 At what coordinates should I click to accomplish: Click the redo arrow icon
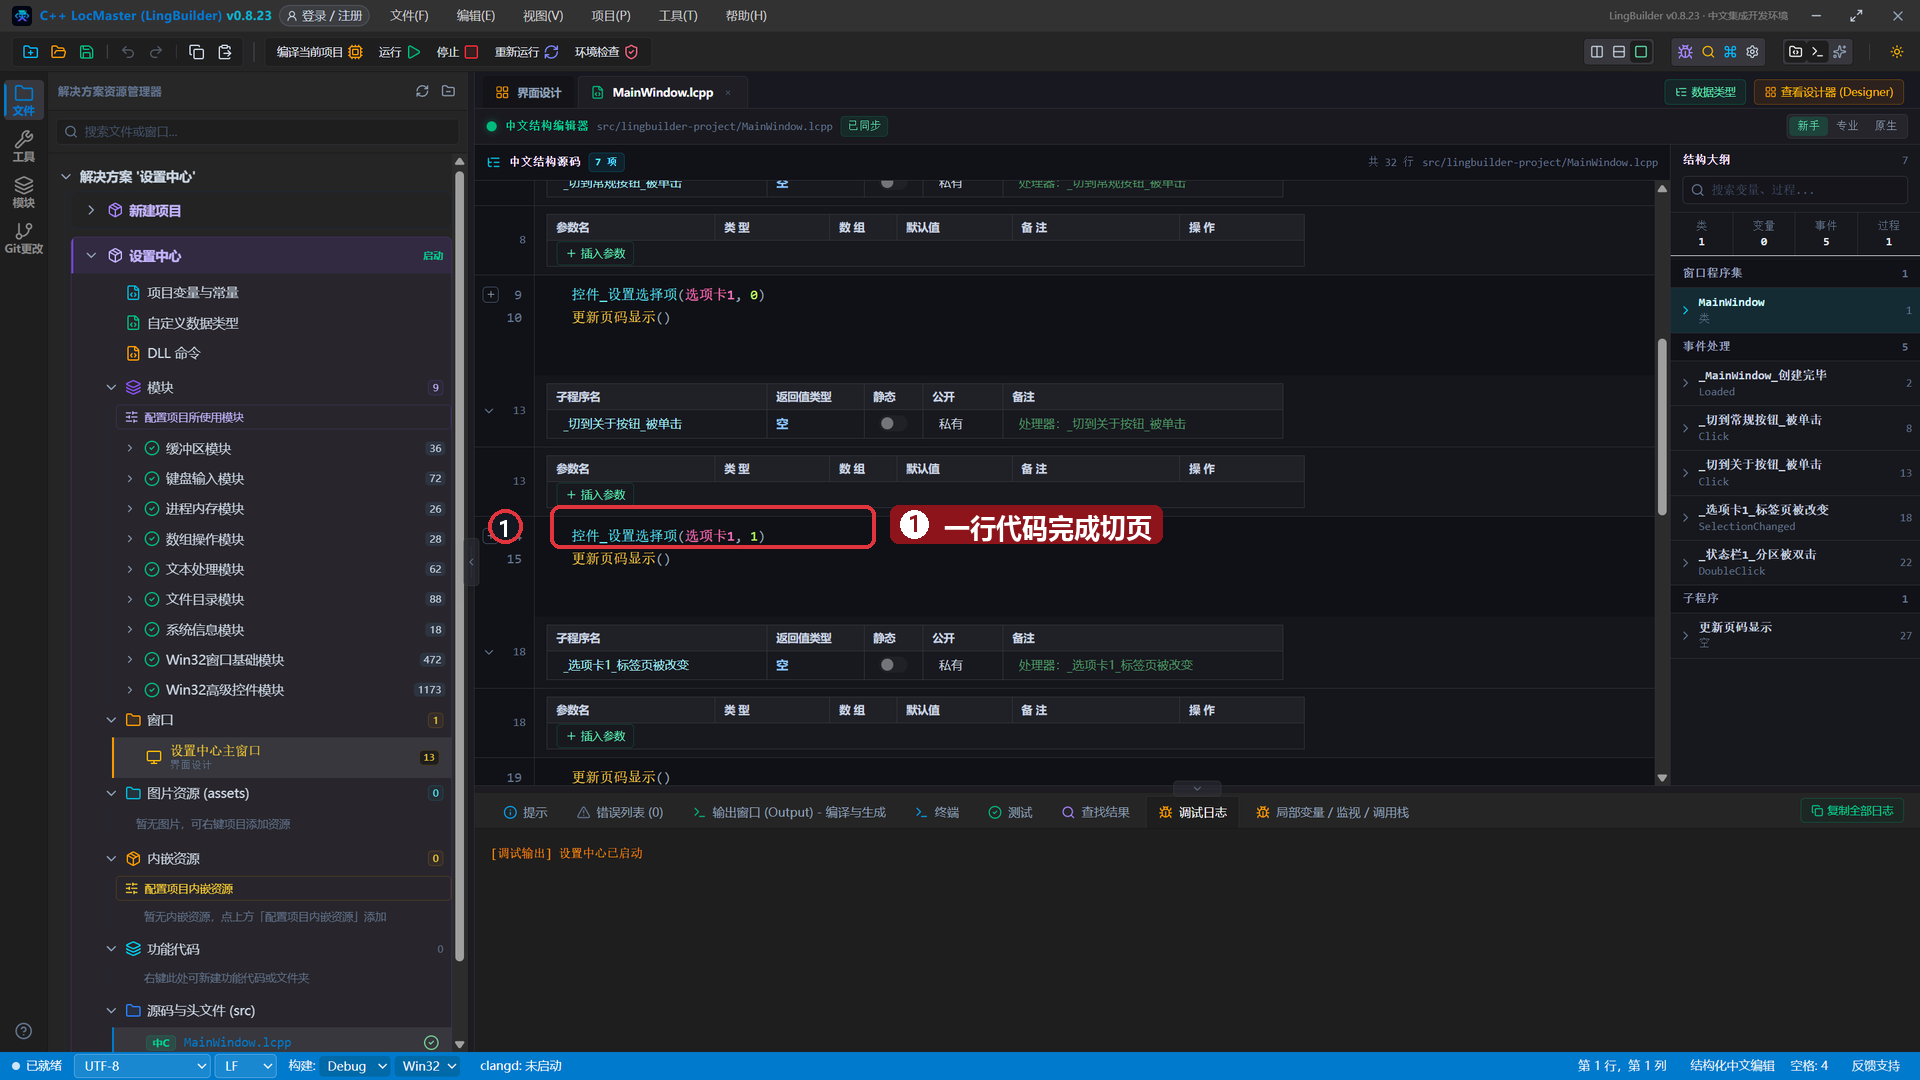(156, 52)
